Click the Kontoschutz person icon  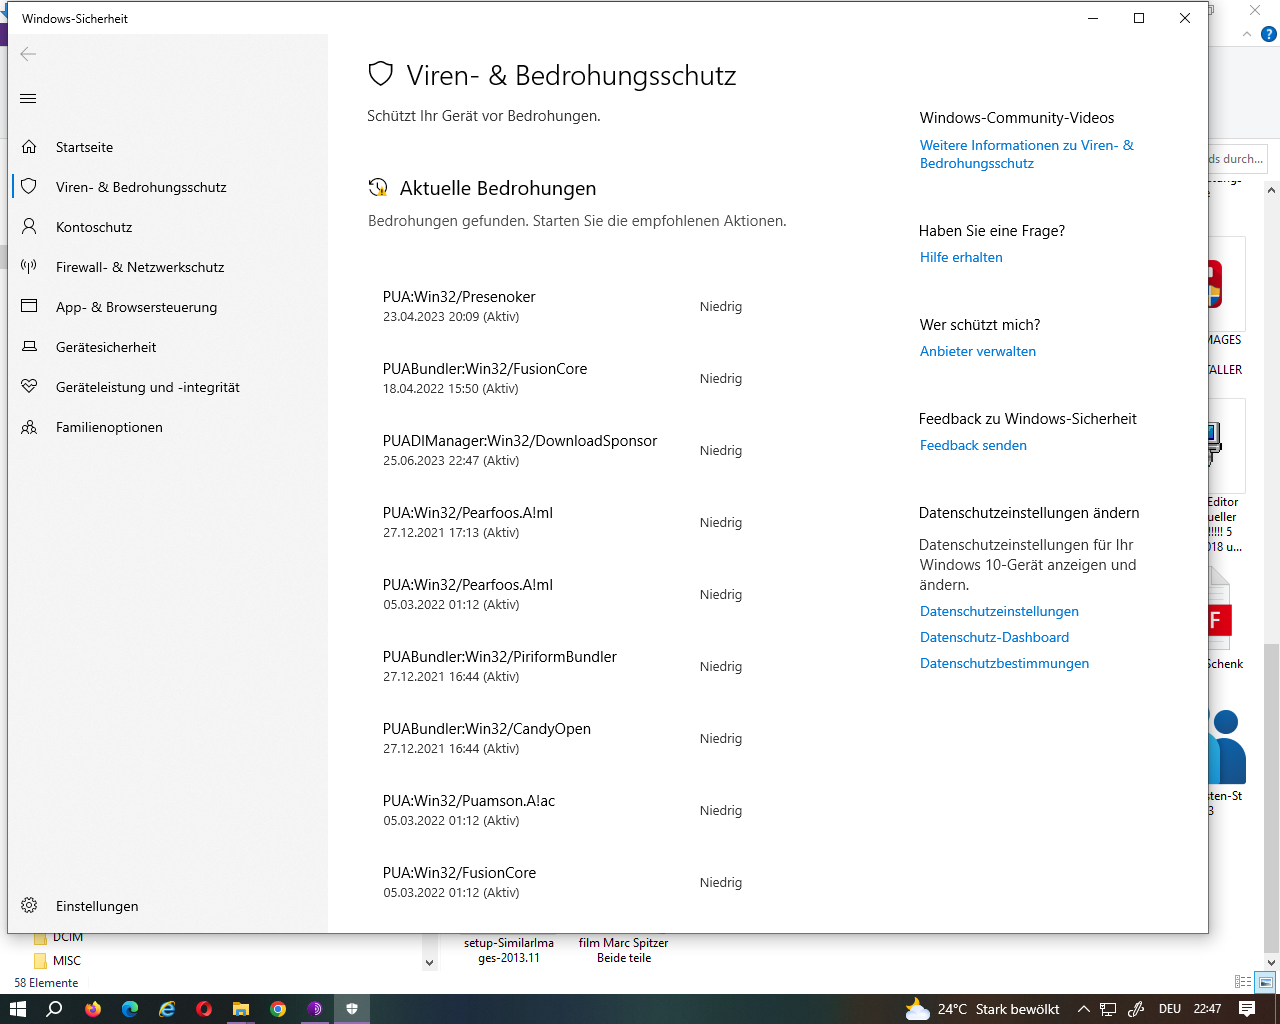pyautogui.click(x=29, y=227)
